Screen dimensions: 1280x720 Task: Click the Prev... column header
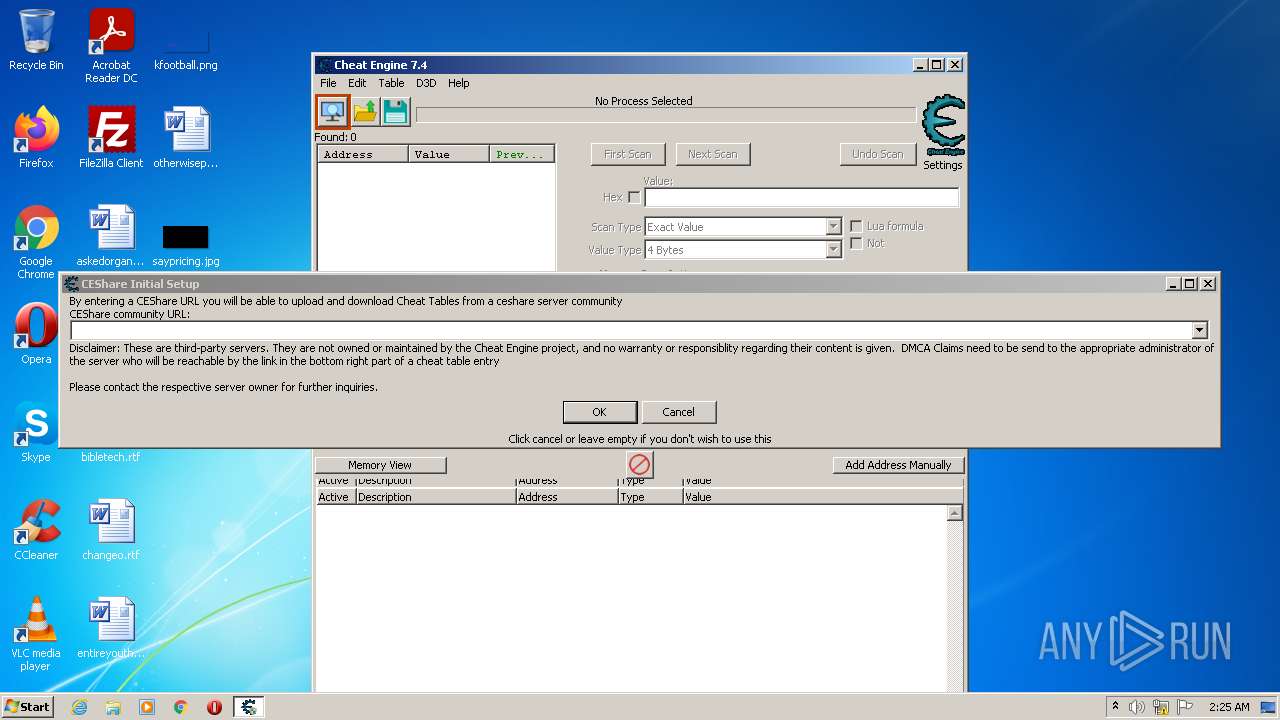coord(522,154)
